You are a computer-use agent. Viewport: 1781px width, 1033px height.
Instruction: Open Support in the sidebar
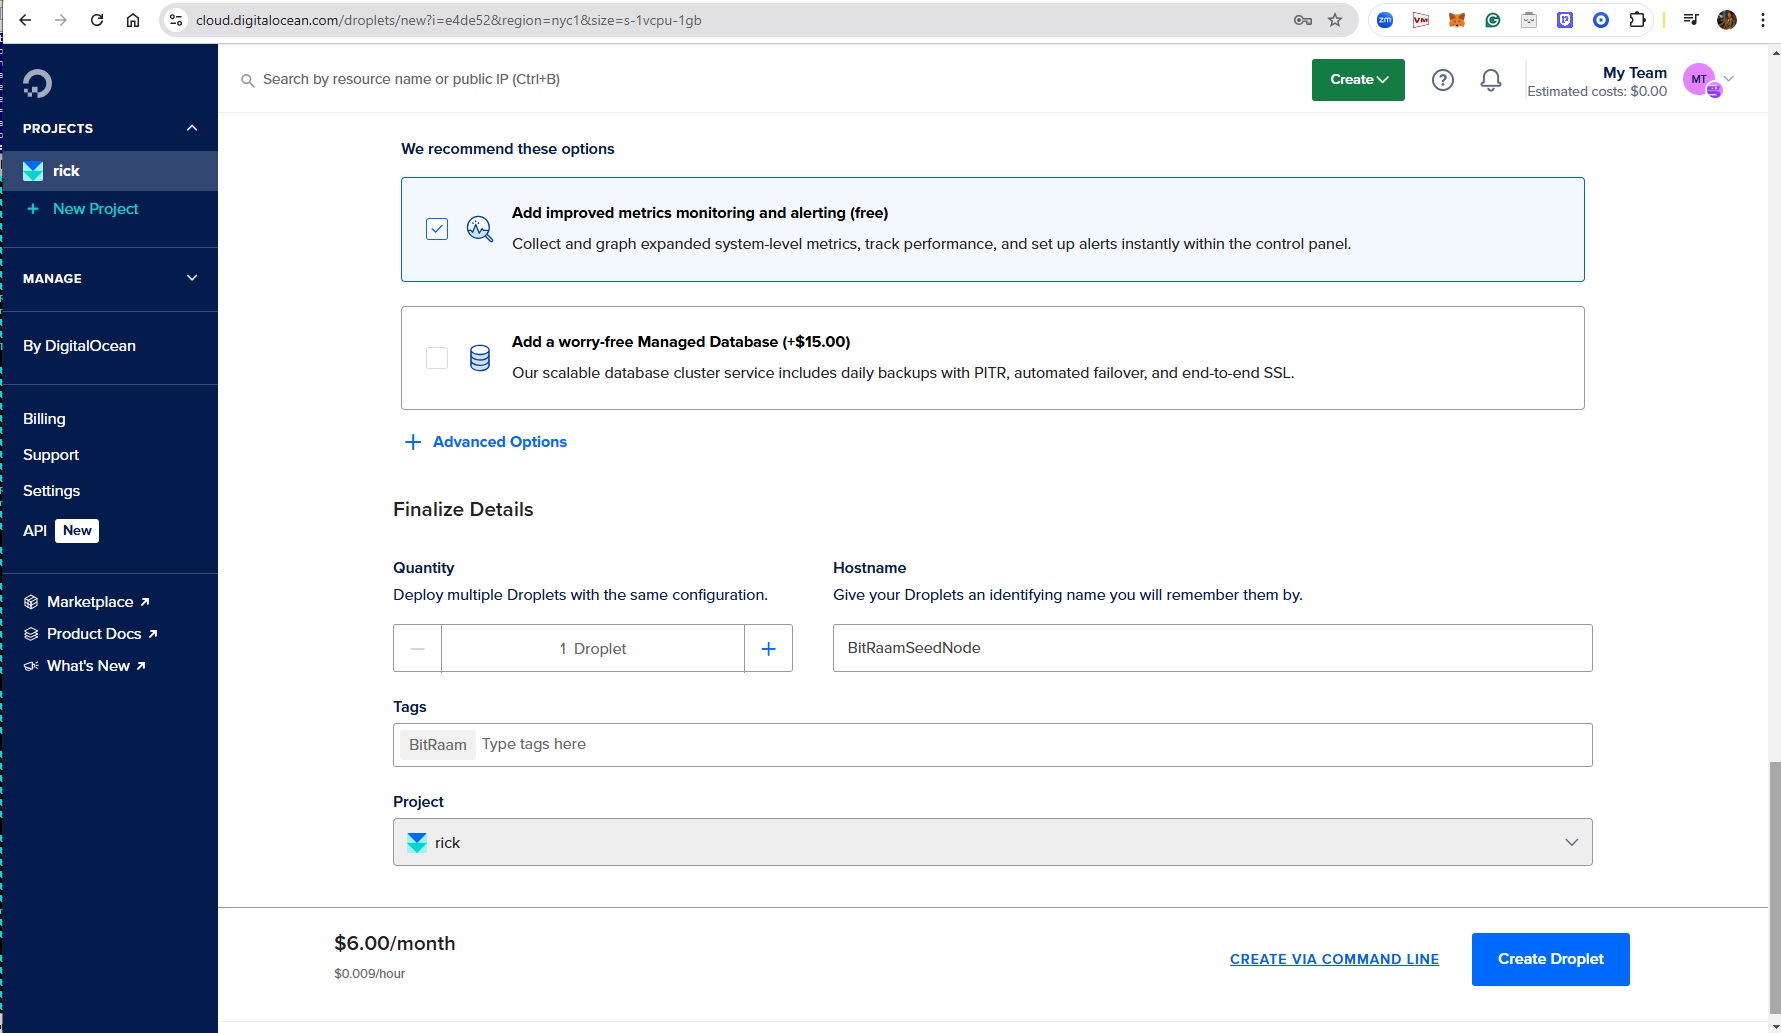51,455
